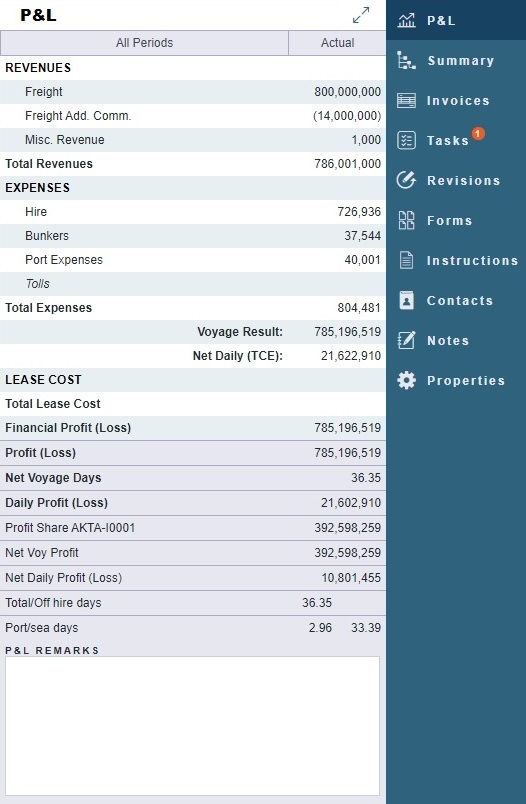Open the Forms icon

coord(406,220)
